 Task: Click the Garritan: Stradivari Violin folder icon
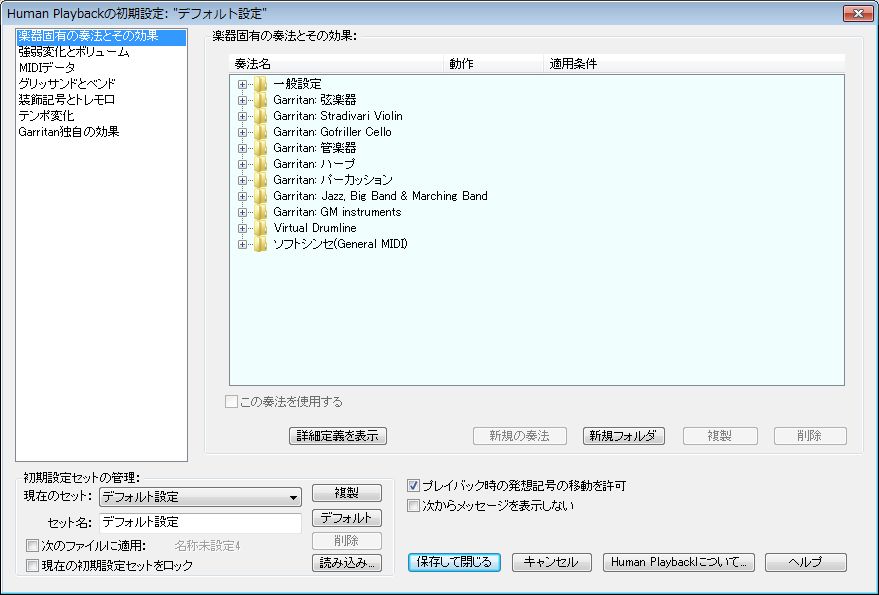(260, 116)
